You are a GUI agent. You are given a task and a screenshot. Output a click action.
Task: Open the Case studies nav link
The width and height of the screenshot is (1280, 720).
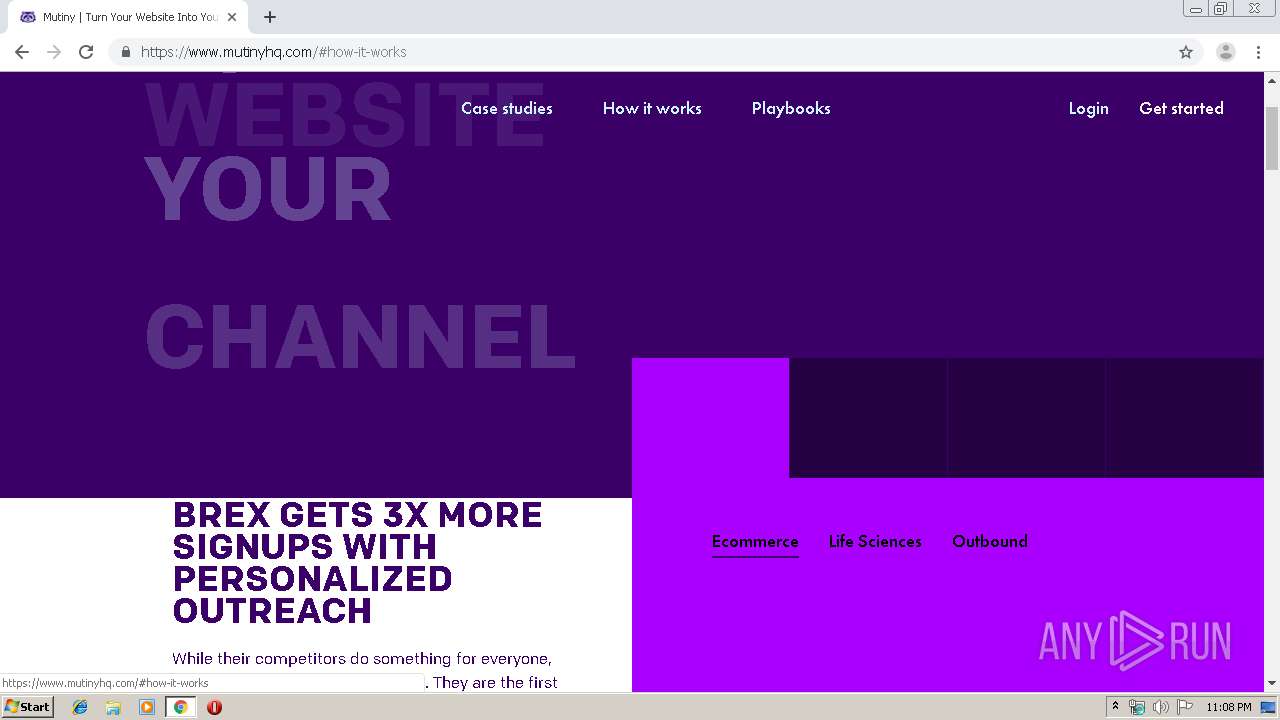coord(507,108)
